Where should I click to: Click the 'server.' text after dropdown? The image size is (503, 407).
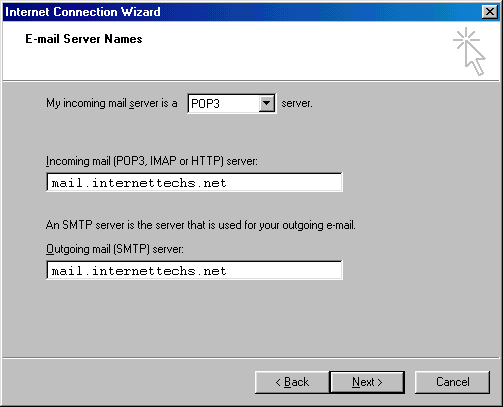(x=297, y=103)
